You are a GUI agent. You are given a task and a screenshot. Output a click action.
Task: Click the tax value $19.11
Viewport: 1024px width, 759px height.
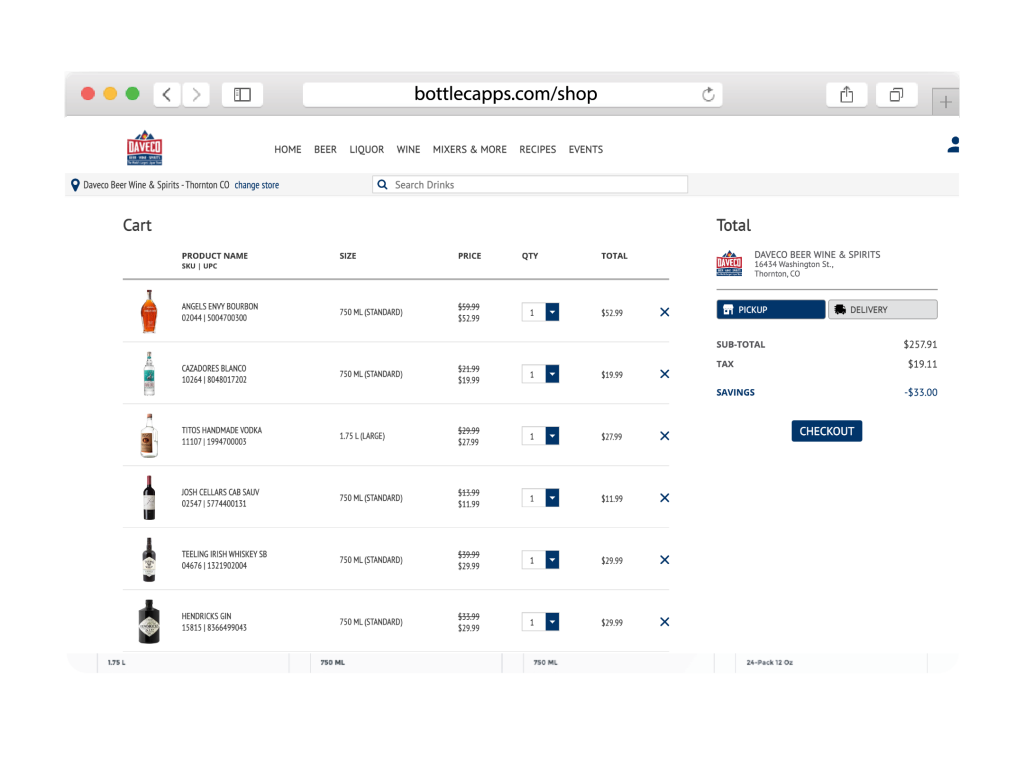922,364
